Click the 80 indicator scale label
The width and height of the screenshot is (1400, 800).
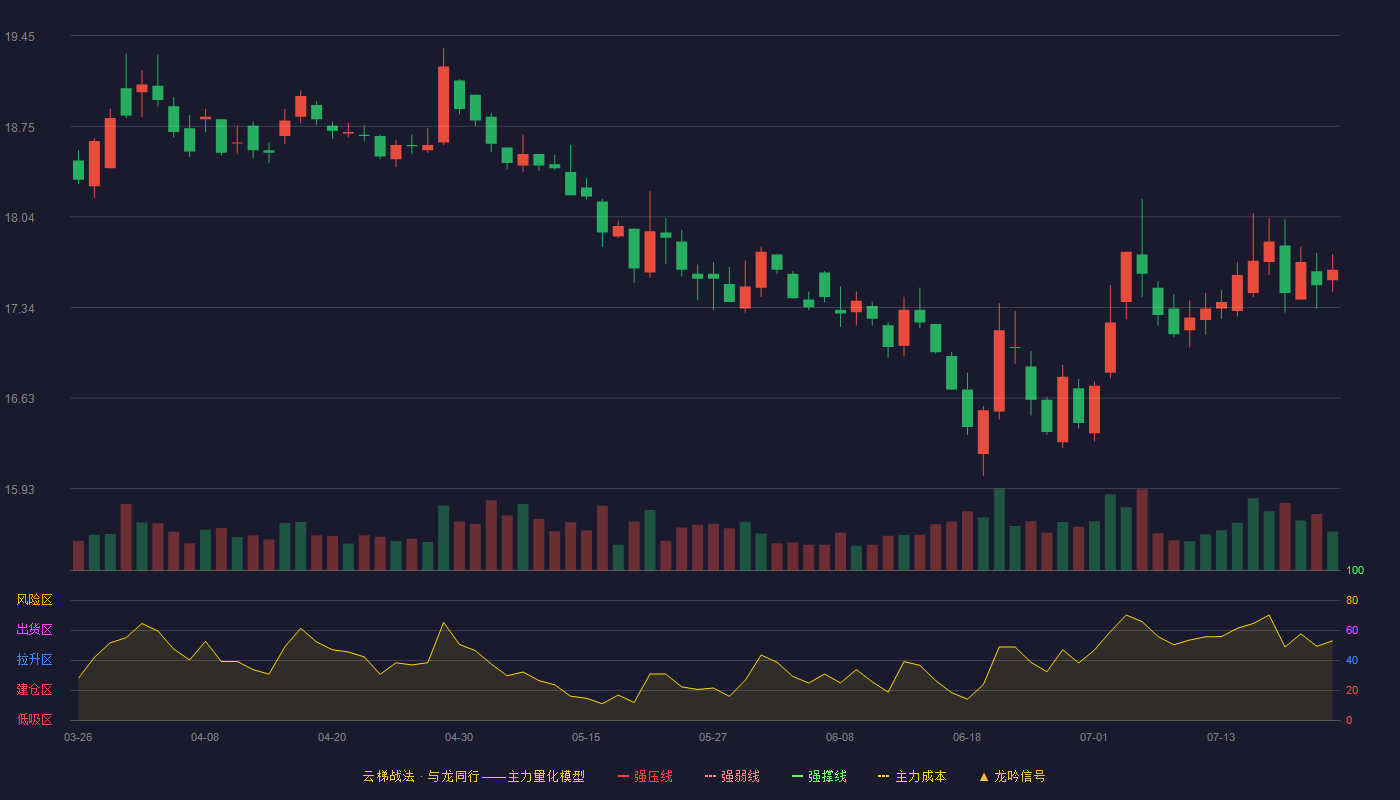click(1352, 601)
